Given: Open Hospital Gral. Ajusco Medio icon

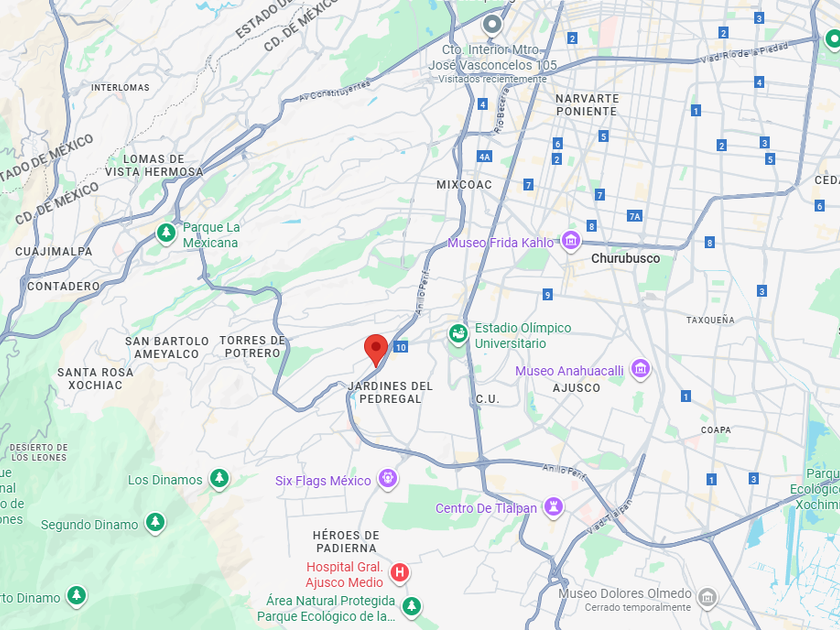Looking at the screenshot, I should coord(400,573).
